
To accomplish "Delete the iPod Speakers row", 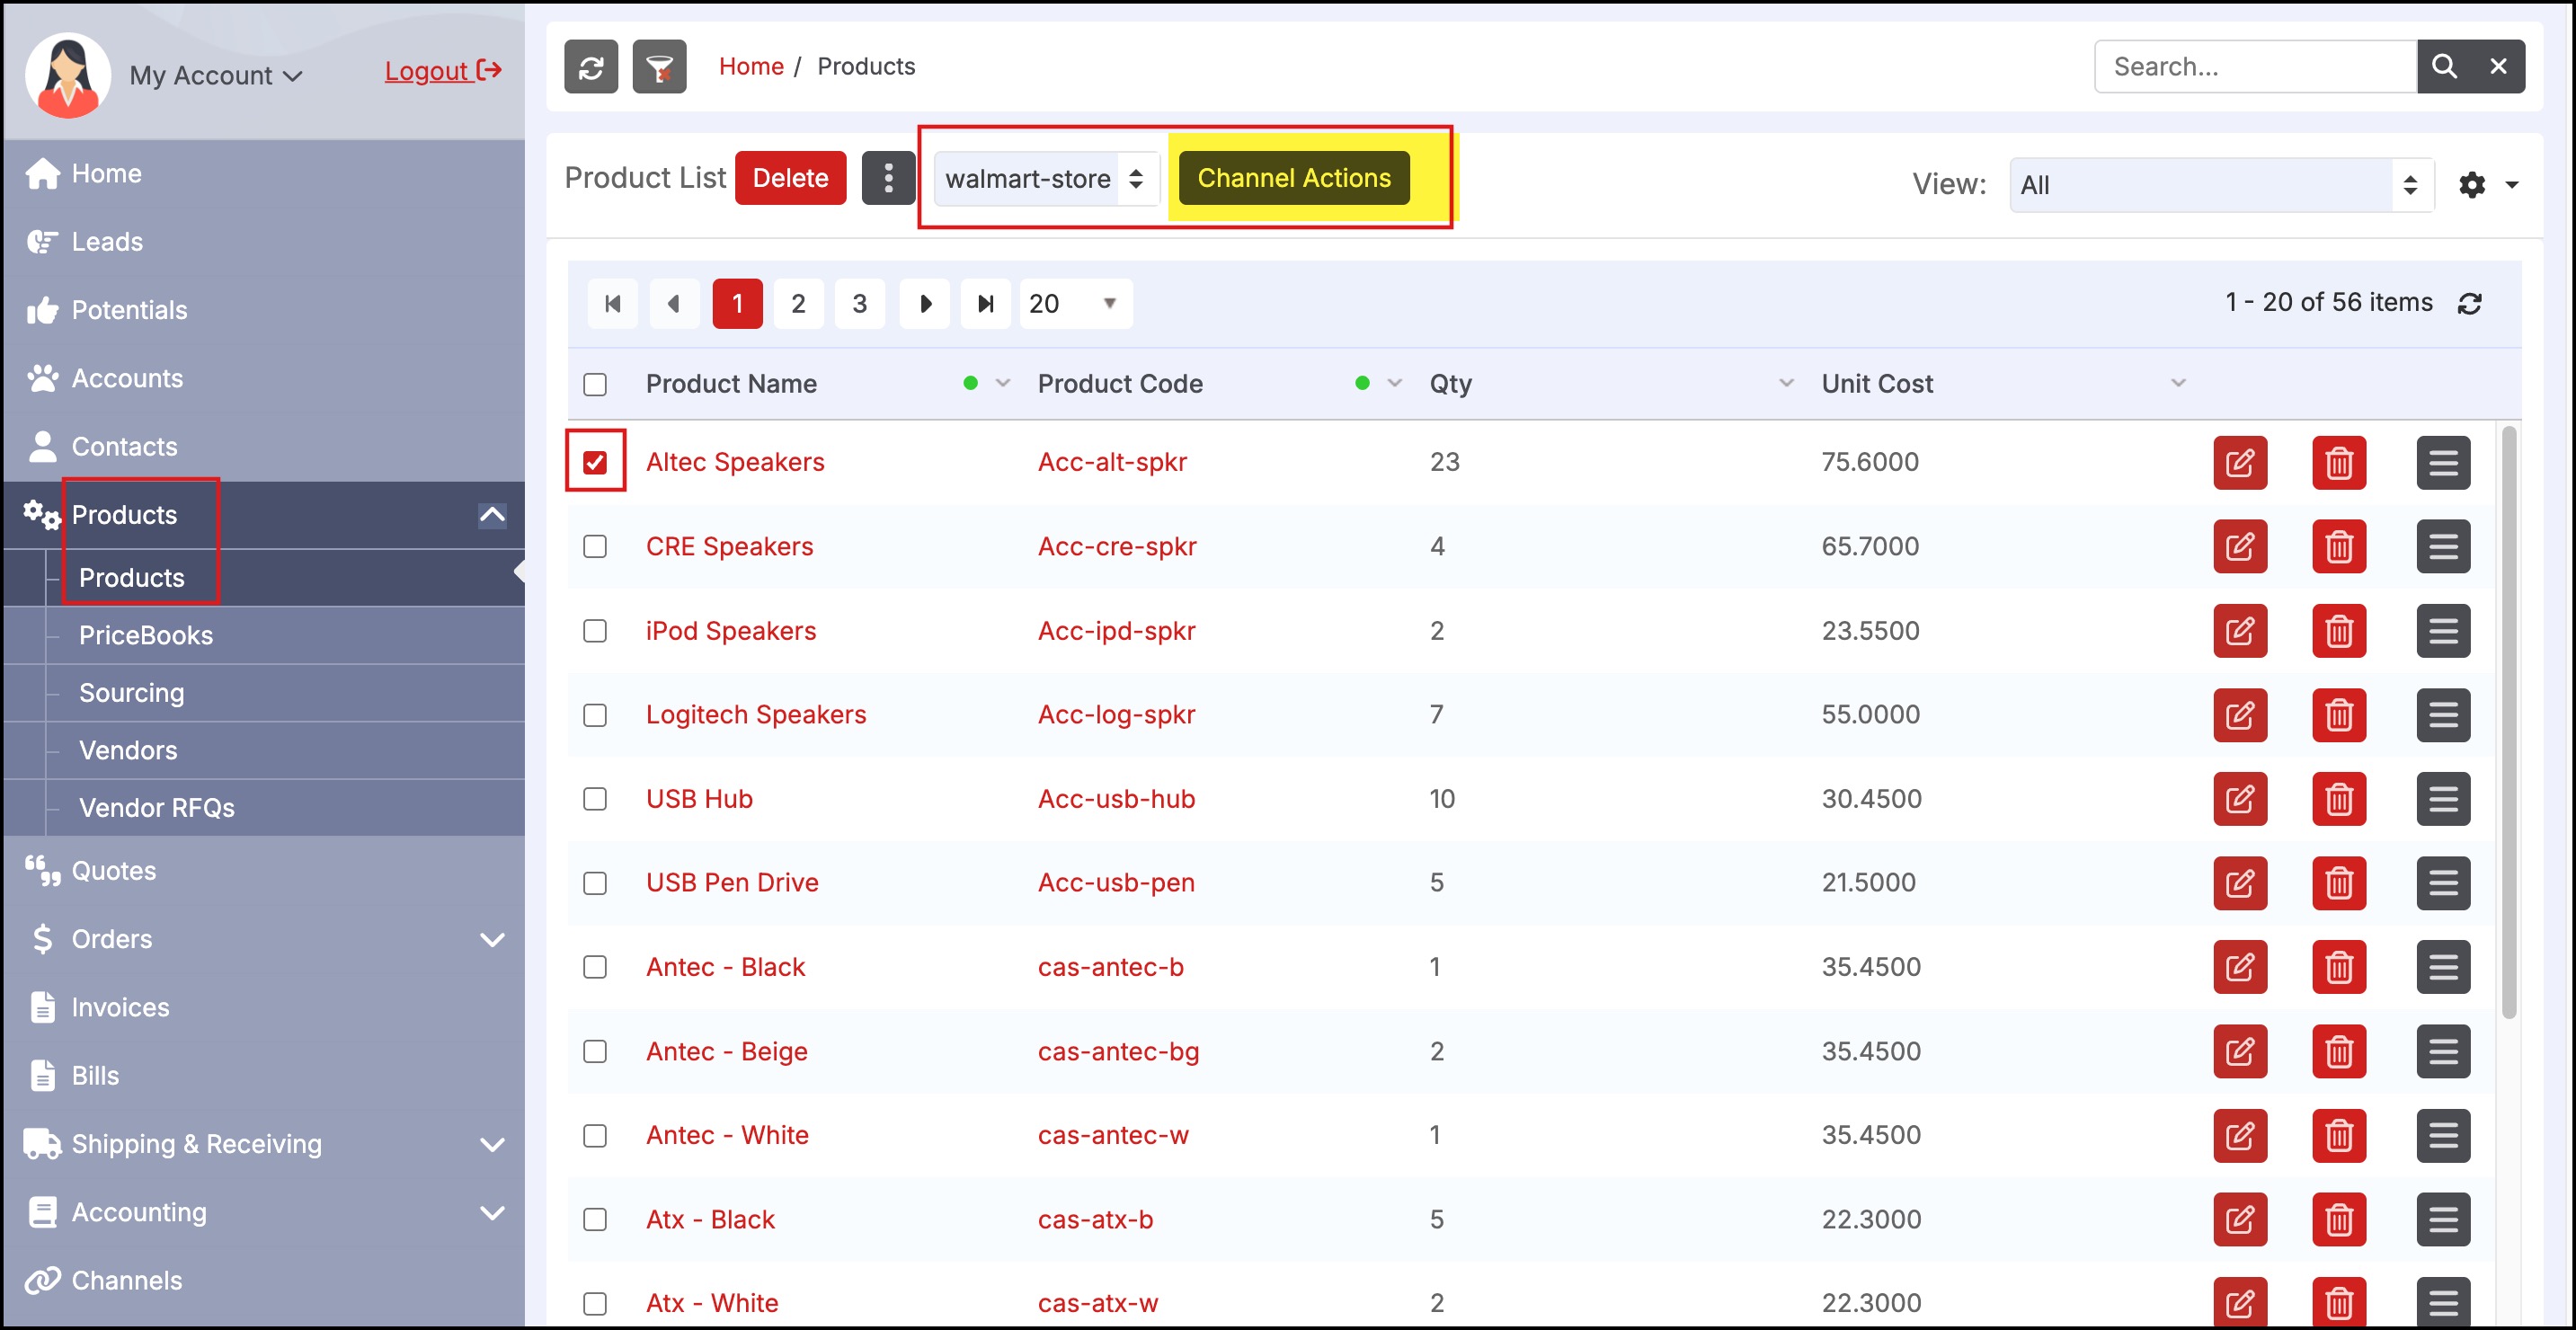I will pos(2339,631).
